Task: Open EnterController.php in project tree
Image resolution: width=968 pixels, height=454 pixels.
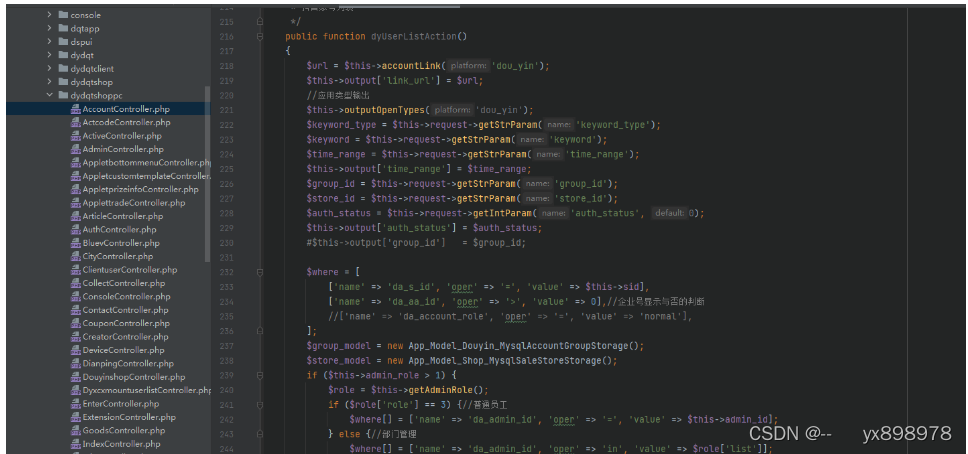Action: pyautogui.click(x=121, y=404)
